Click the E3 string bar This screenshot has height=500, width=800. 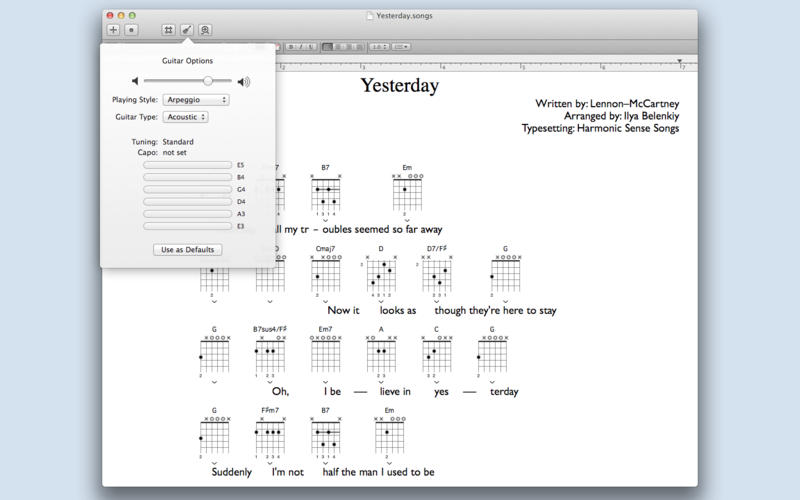[x=187, y=226]
